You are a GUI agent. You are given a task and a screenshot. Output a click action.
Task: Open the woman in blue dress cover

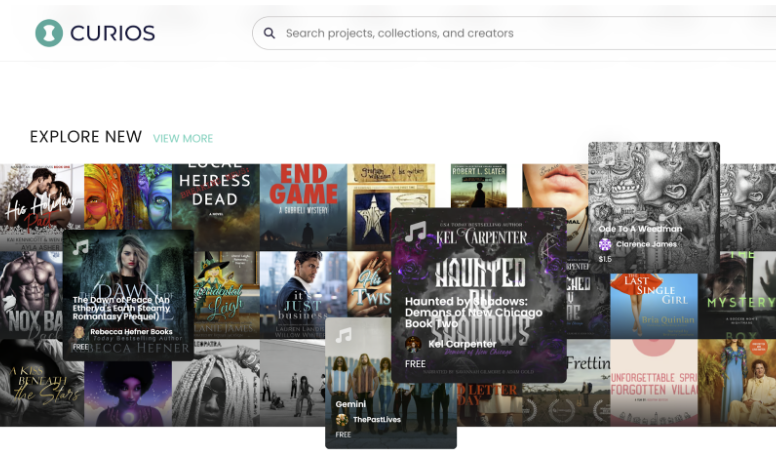737,383
